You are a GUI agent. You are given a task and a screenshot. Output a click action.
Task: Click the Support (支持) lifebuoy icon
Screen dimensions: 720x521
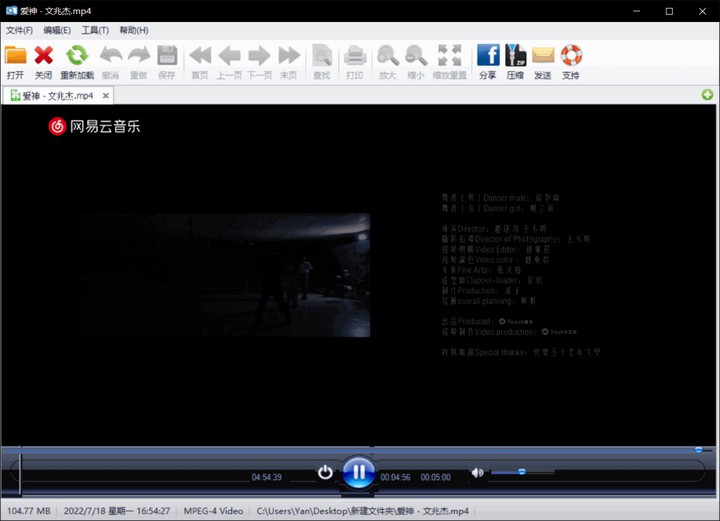click(x=571, y=55)
